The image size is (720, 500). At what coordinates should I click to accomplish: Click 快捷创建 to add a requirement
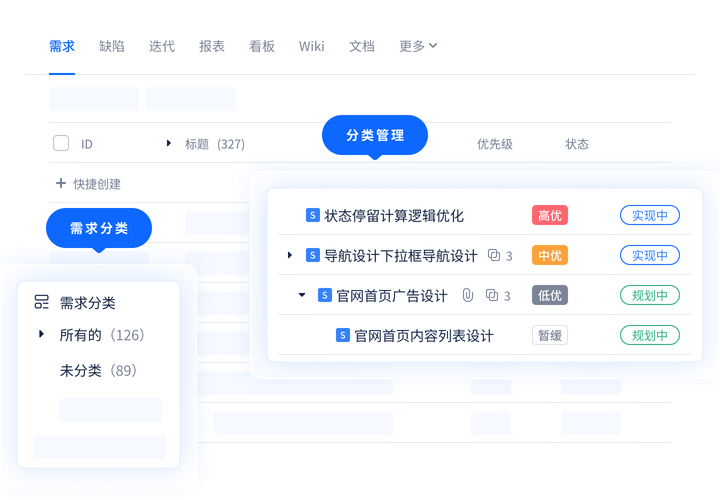97,184
